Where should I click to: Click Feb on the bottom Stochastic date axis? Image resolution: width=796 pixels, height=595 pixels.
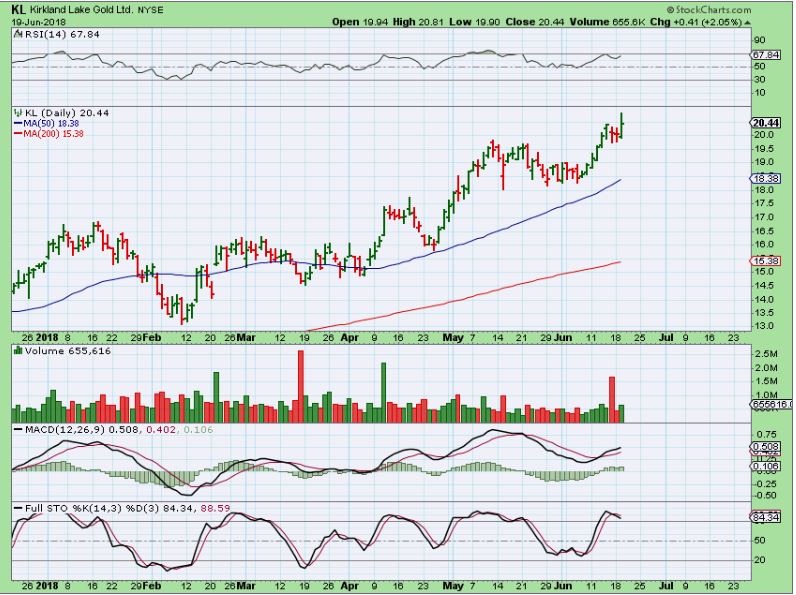pyautogui.click(x=152, y=586)
